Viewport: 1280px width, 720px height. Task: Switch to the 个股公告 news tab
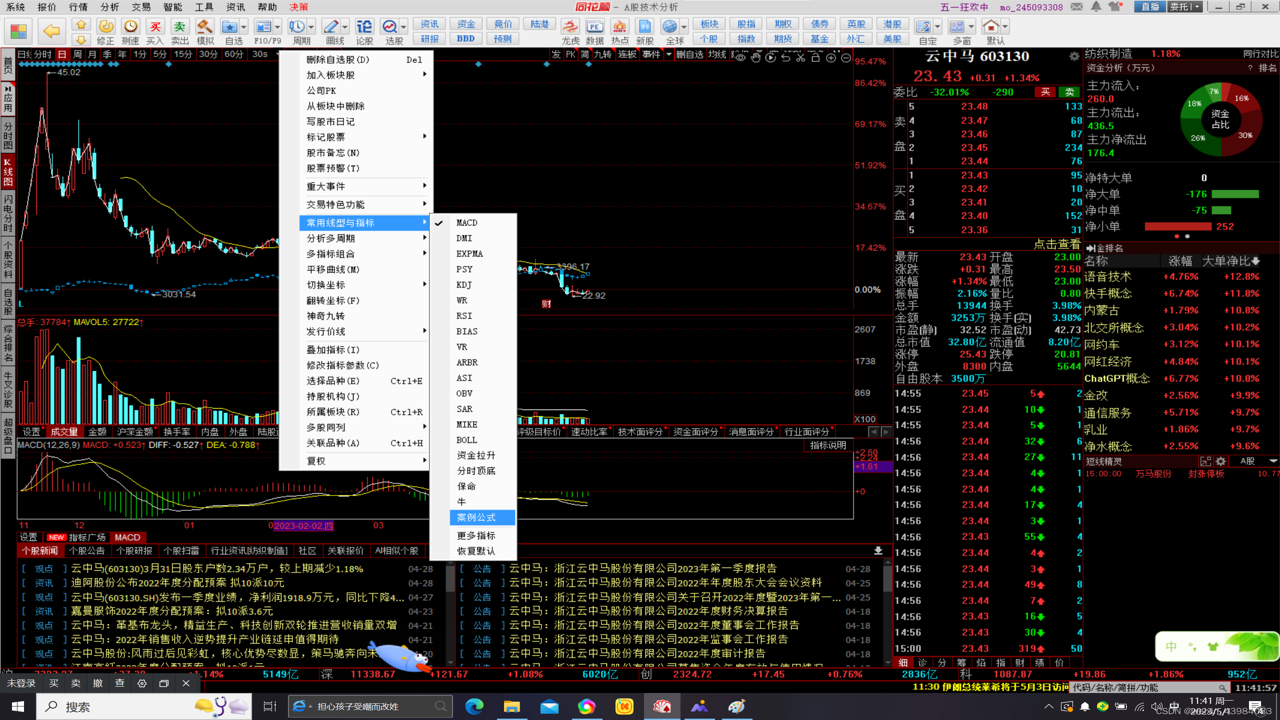(87, 551)
